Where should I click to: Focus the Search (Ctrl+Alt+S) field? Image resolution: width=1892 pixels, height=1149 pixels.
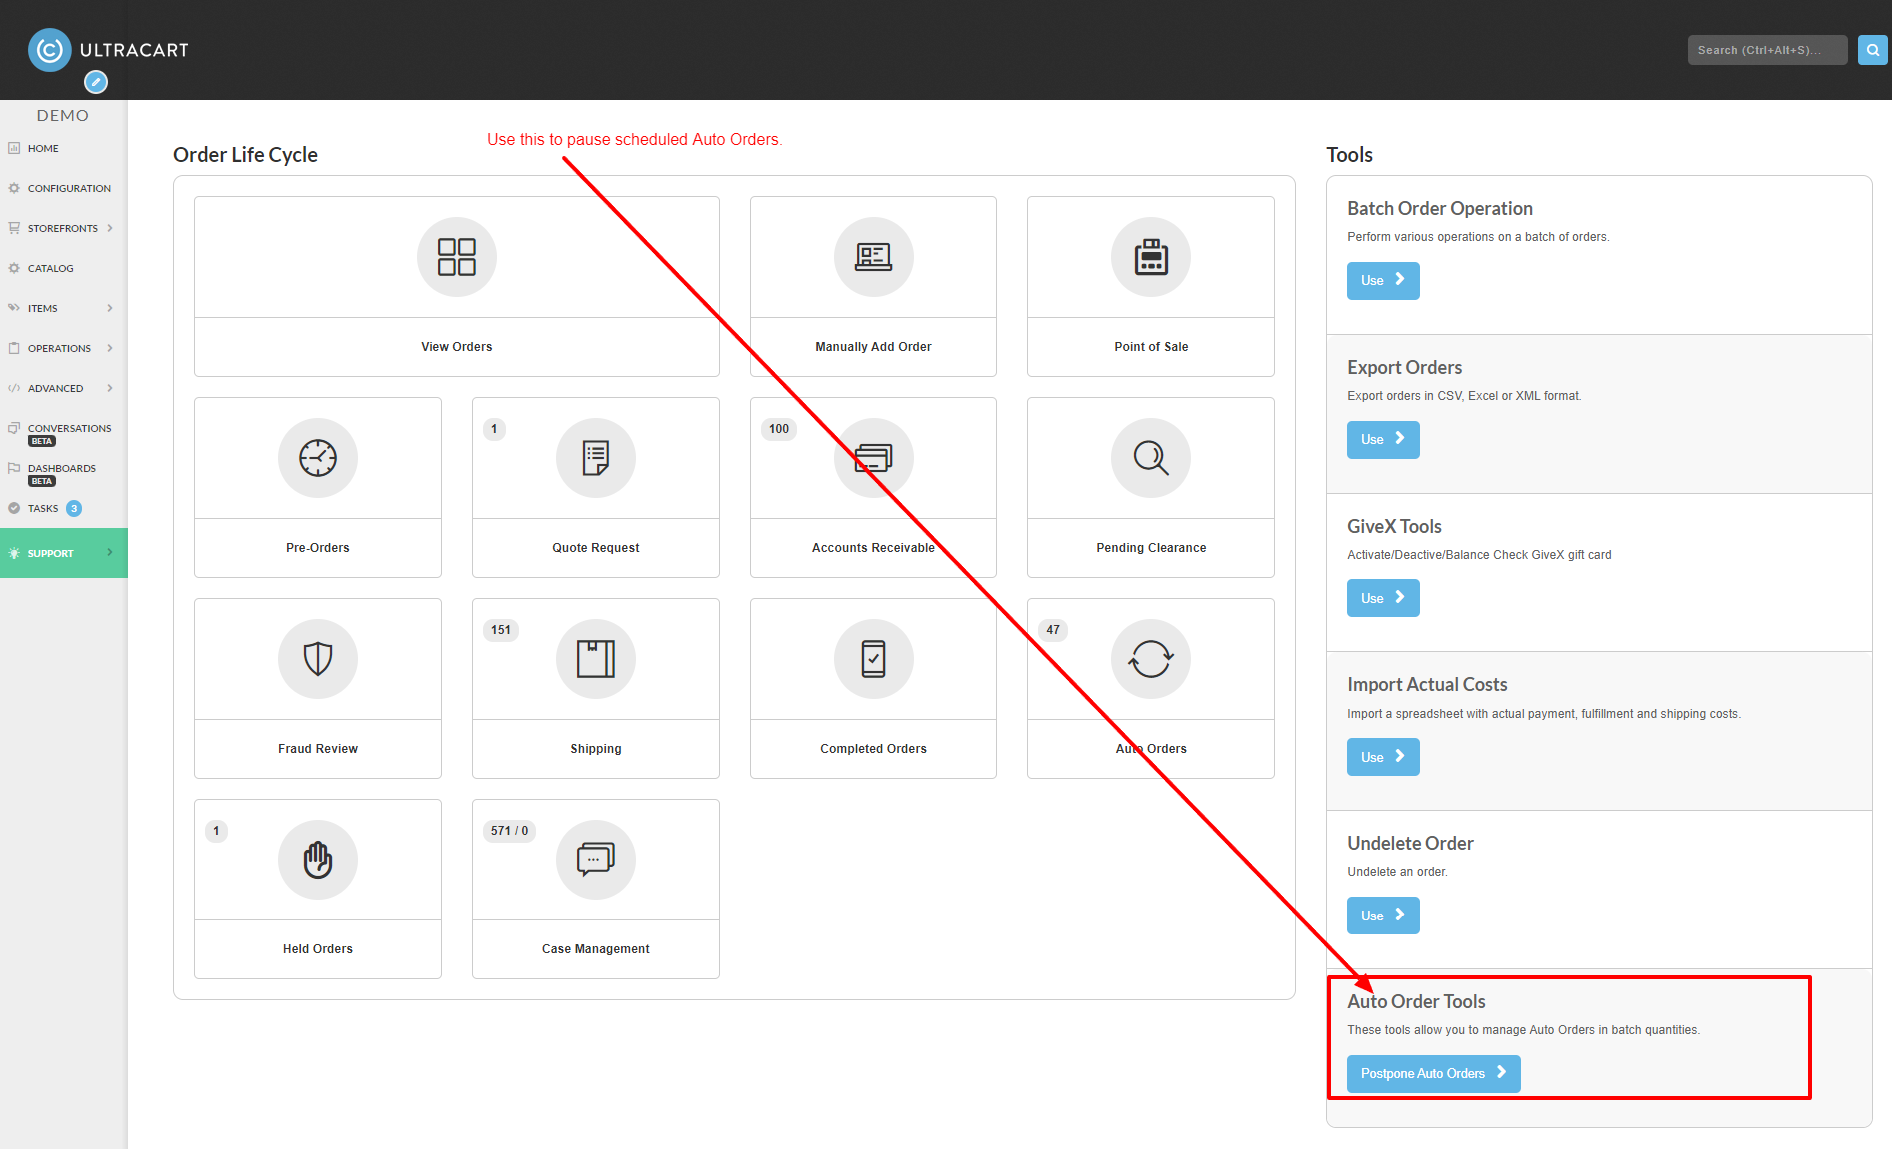pyautogui.click(x=1767, y=50)
